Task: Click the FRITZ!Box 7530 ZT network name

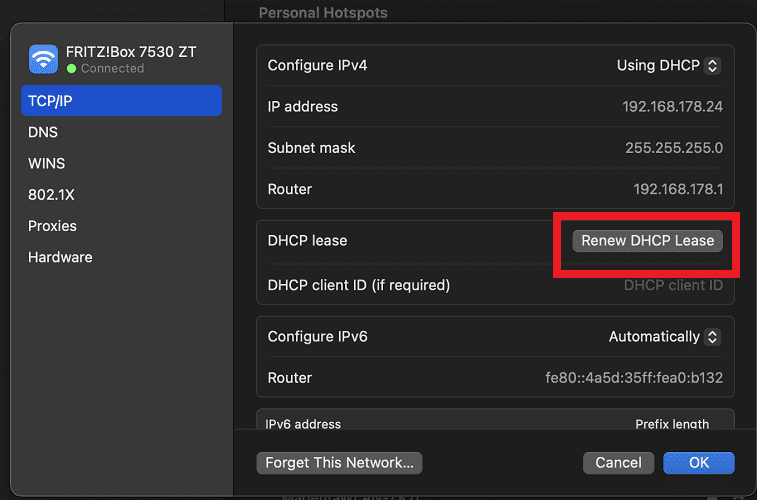Action: coord(131,52)
